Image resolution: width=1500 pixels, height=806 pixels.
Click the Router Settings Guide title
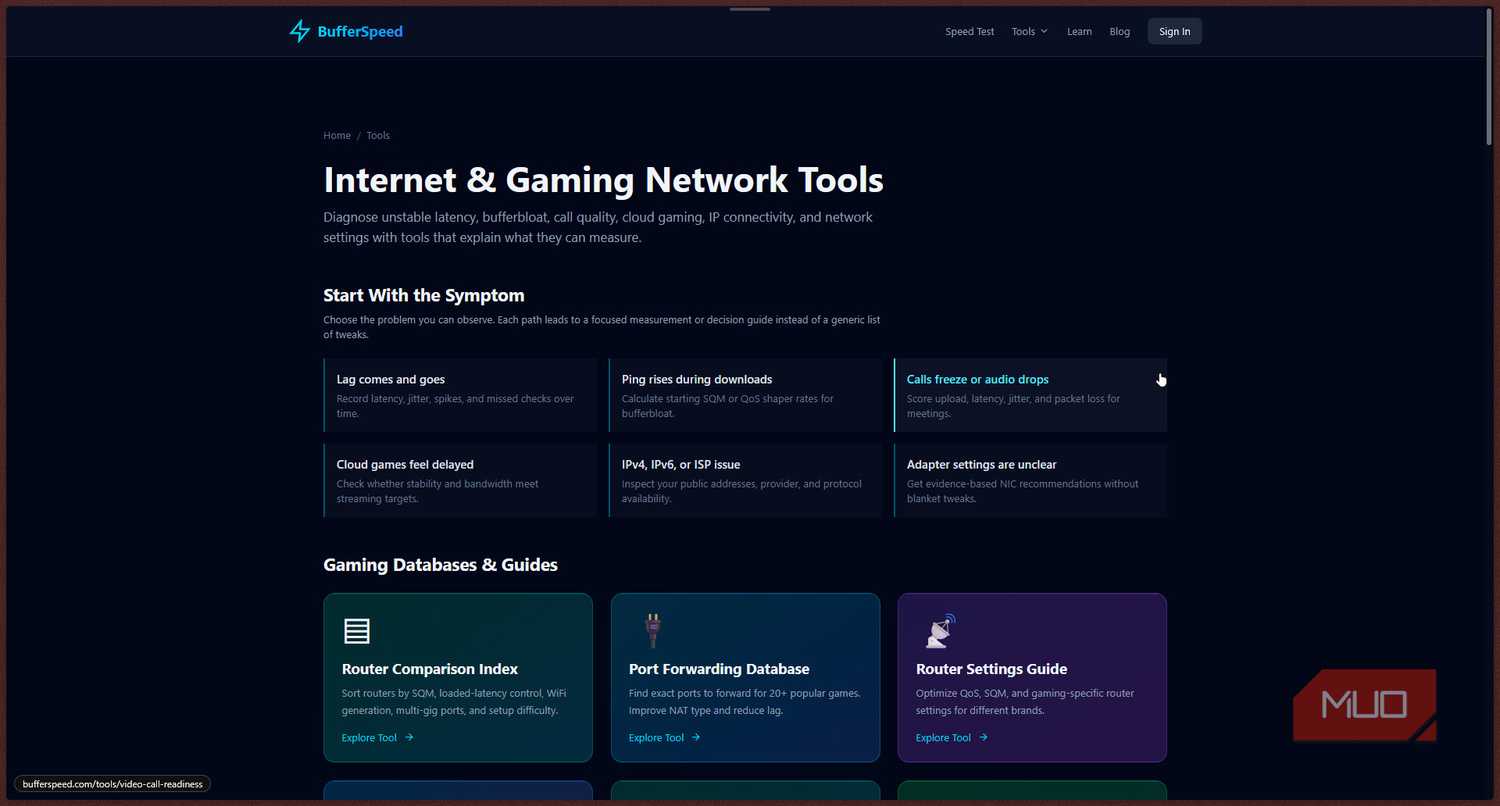click(991, 669)
